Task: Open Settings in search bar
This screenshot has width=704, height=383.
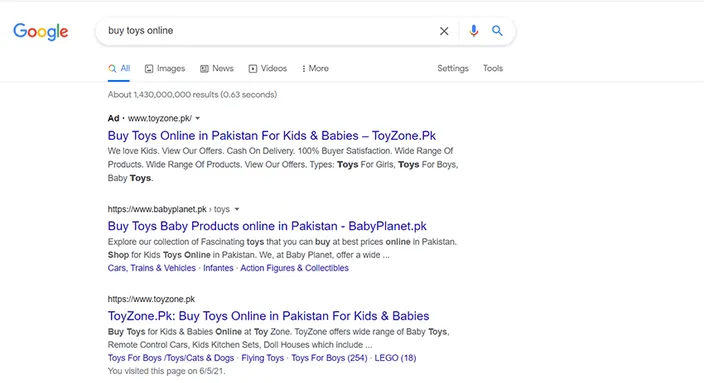Action: (x=453, y=68)
